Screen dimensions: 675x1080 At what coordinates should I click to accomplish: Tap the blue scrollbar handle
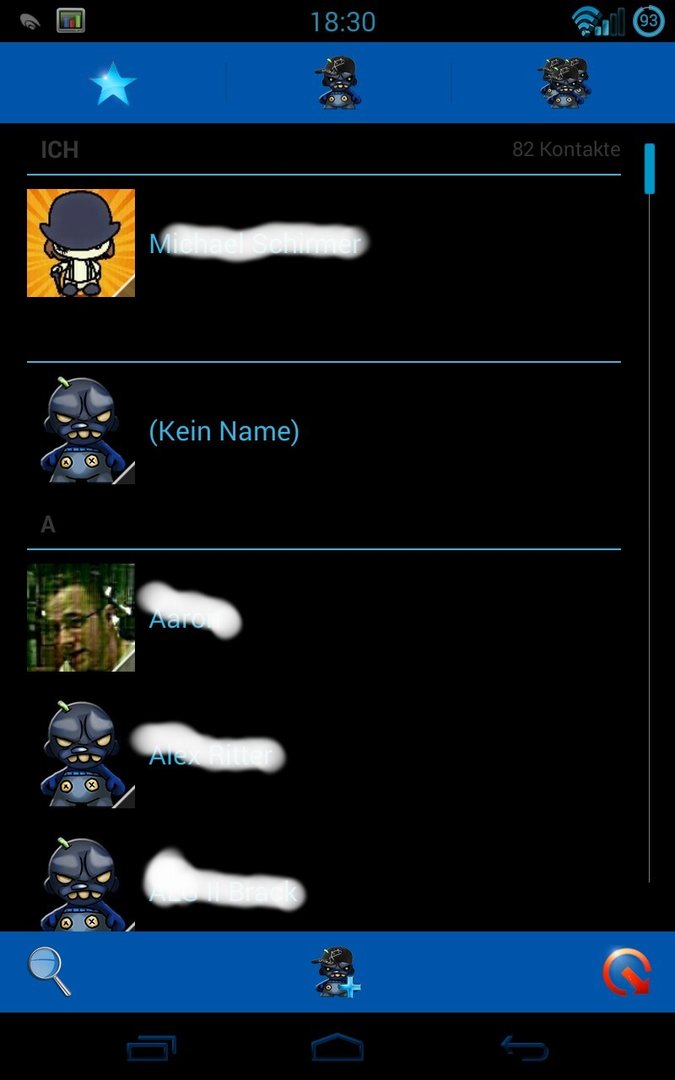click(649, 169)
